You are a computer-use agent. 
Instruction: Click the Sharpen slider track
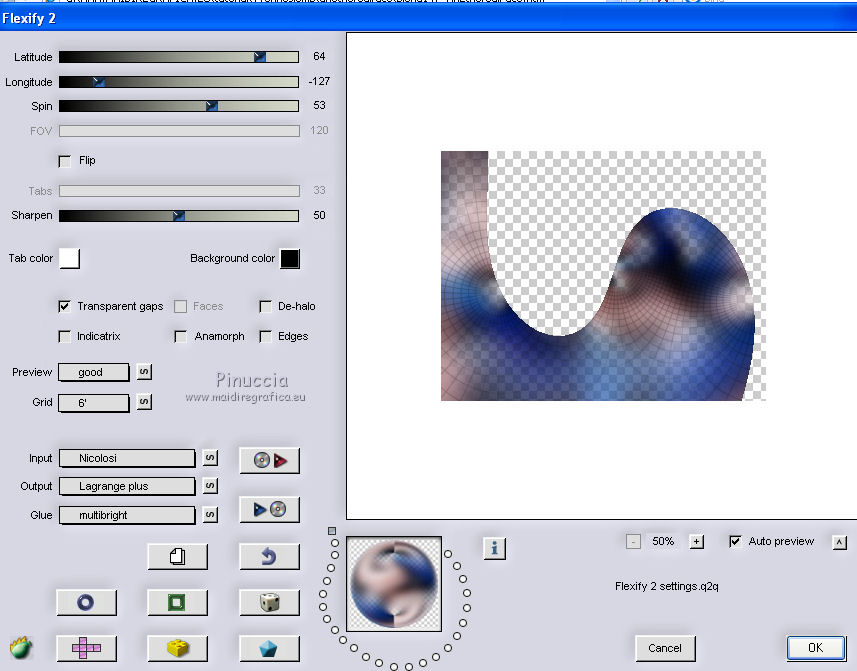point(179,216)
